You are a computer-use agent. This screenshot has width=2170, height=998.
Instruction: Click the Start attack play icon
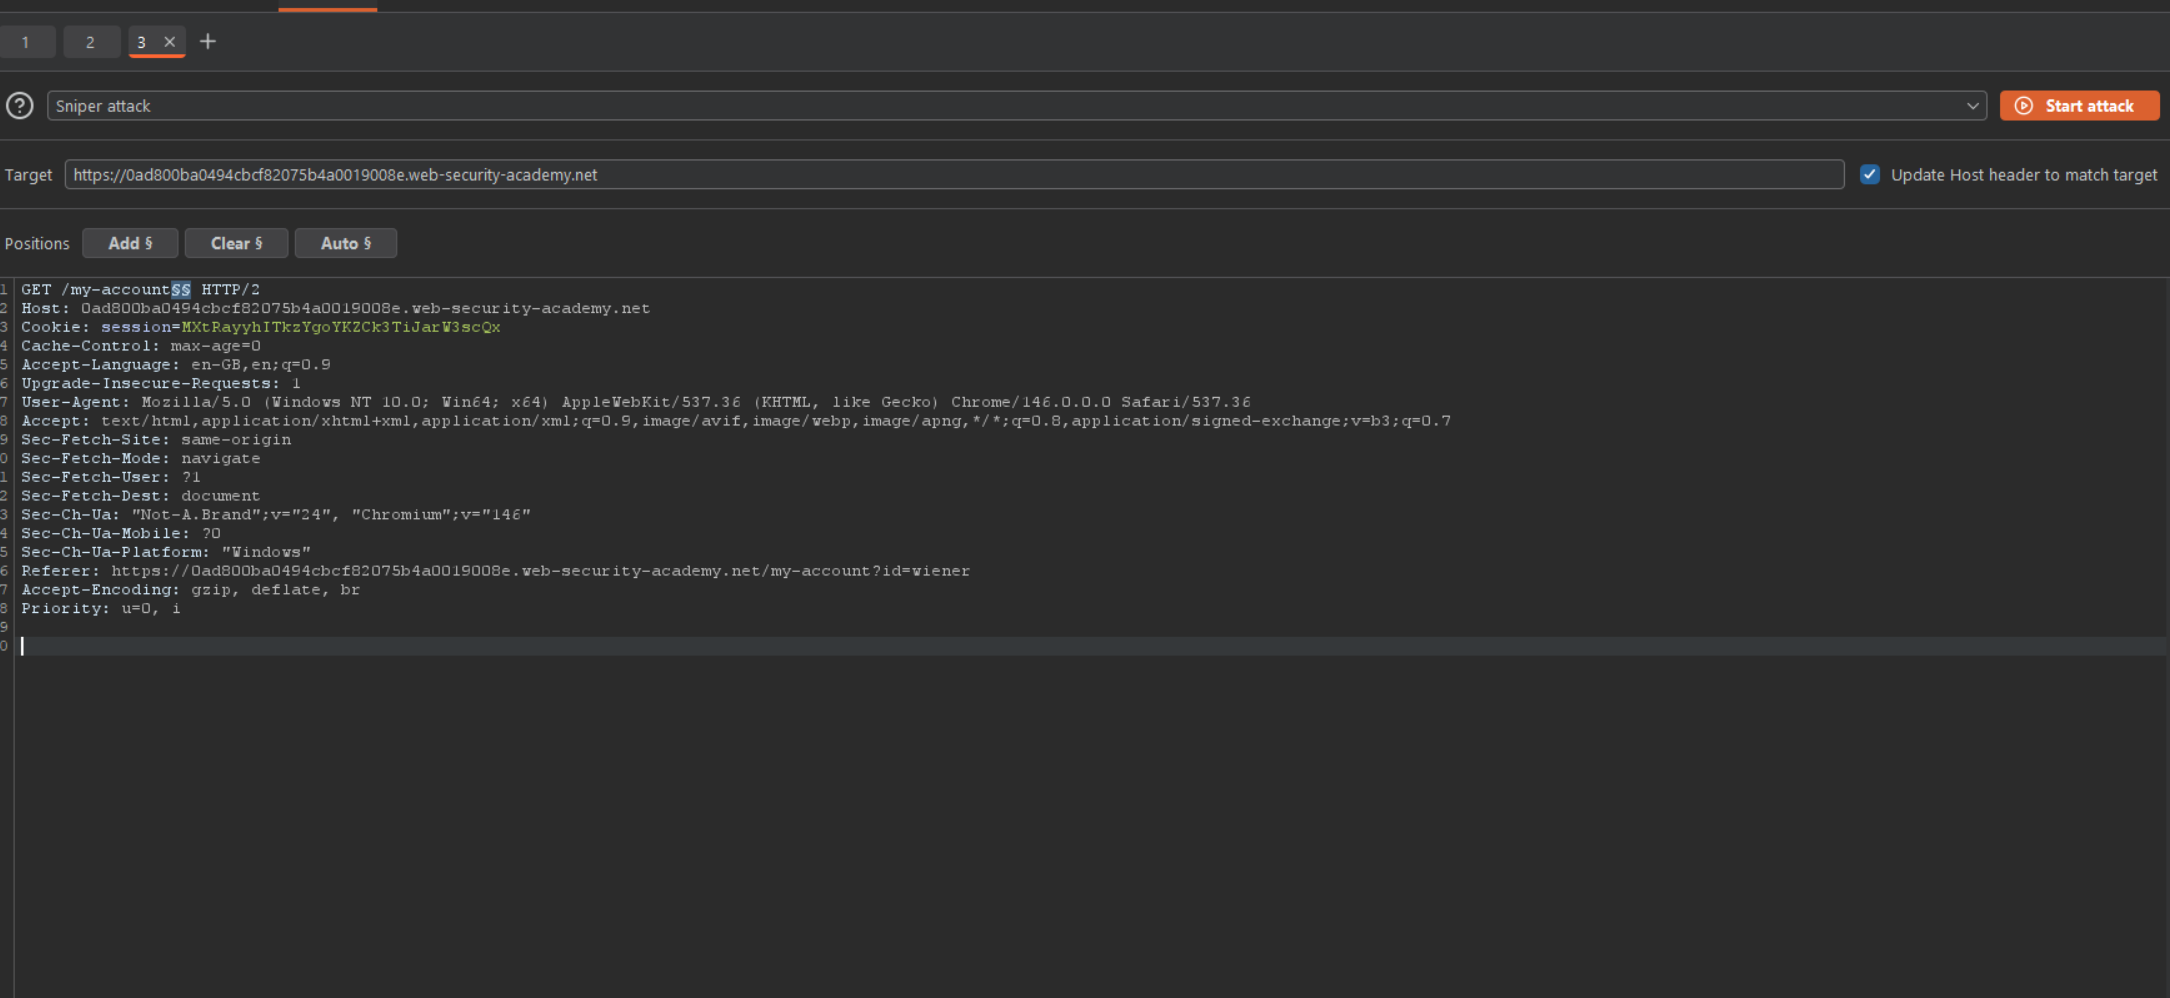coord(2023,106)
